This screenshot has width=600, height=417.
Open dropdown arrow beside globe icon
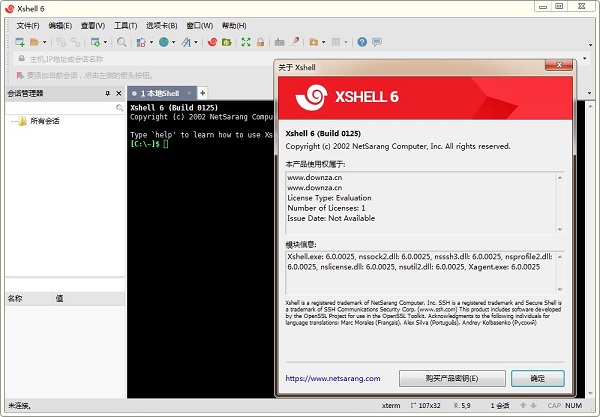174,42
